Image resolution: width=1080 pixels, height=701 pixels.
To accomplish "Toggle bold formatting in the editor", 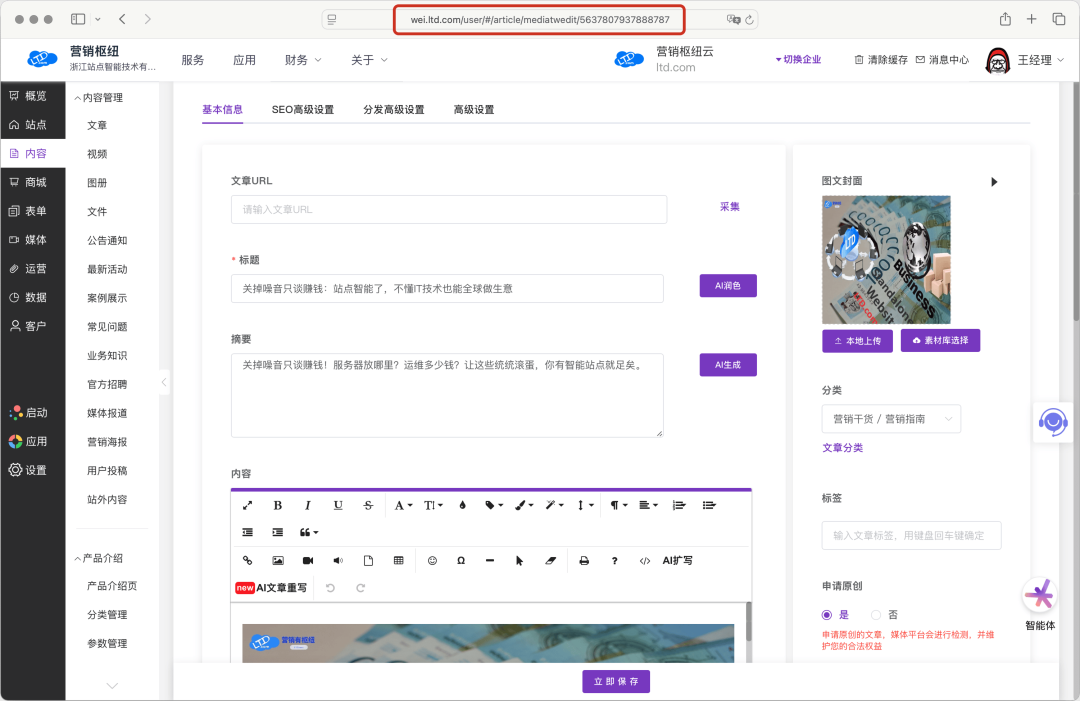I will [x=278, y=506].
